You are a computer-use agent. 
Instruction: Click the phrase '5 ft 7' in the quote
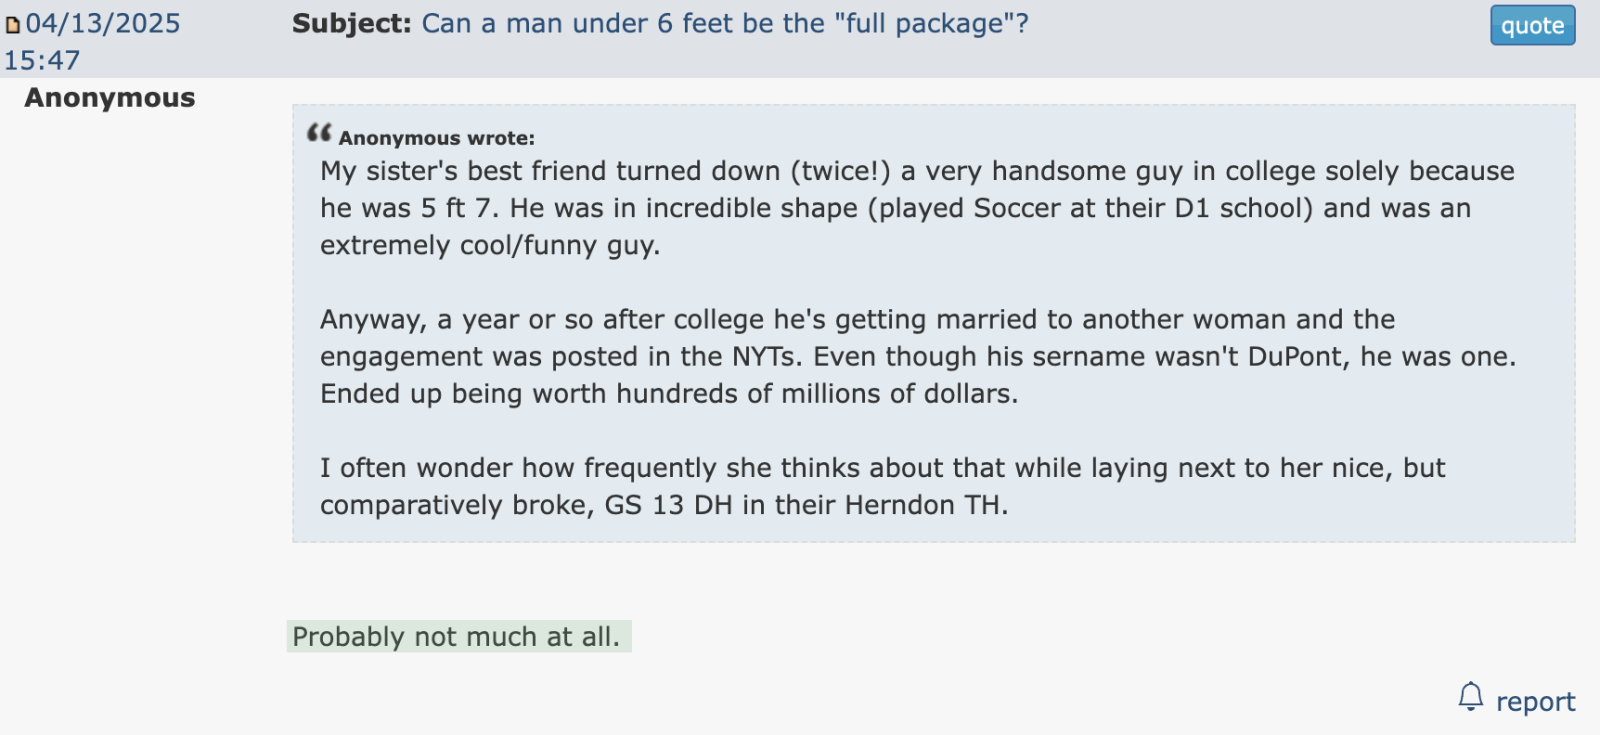pyautogui.click(x=455, y=208)
